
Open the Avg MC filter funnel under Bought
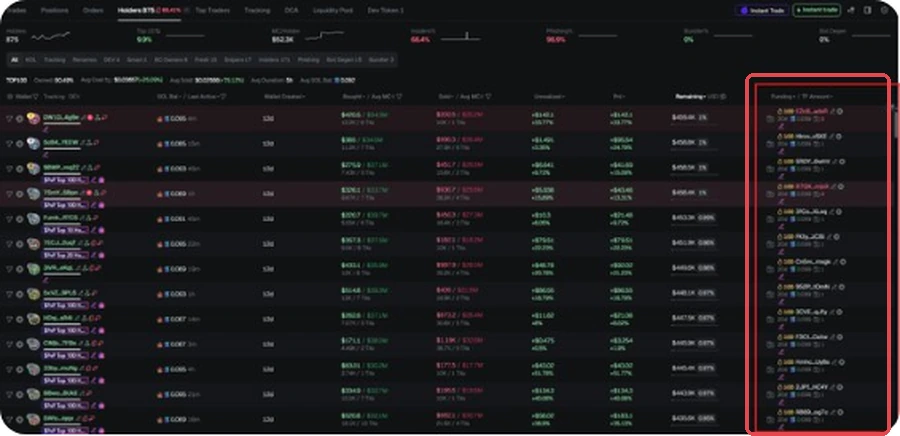tap(399, 96)
